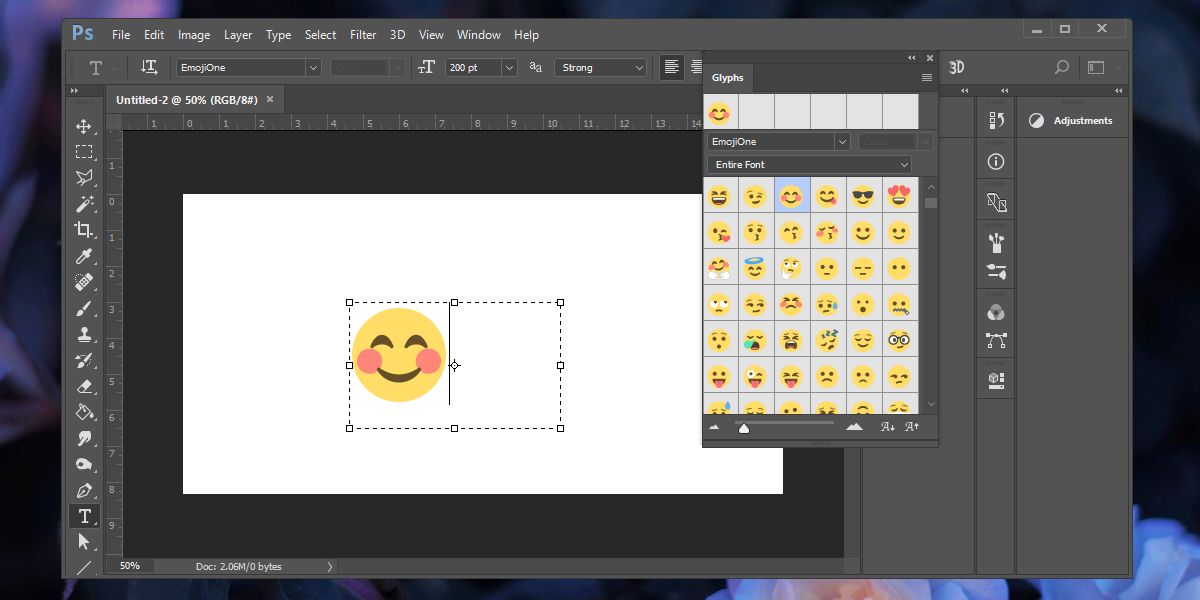This screenshot has width=1200, height=600.
Task: Pick the Eyedropper tool
Action: point(85,257)
